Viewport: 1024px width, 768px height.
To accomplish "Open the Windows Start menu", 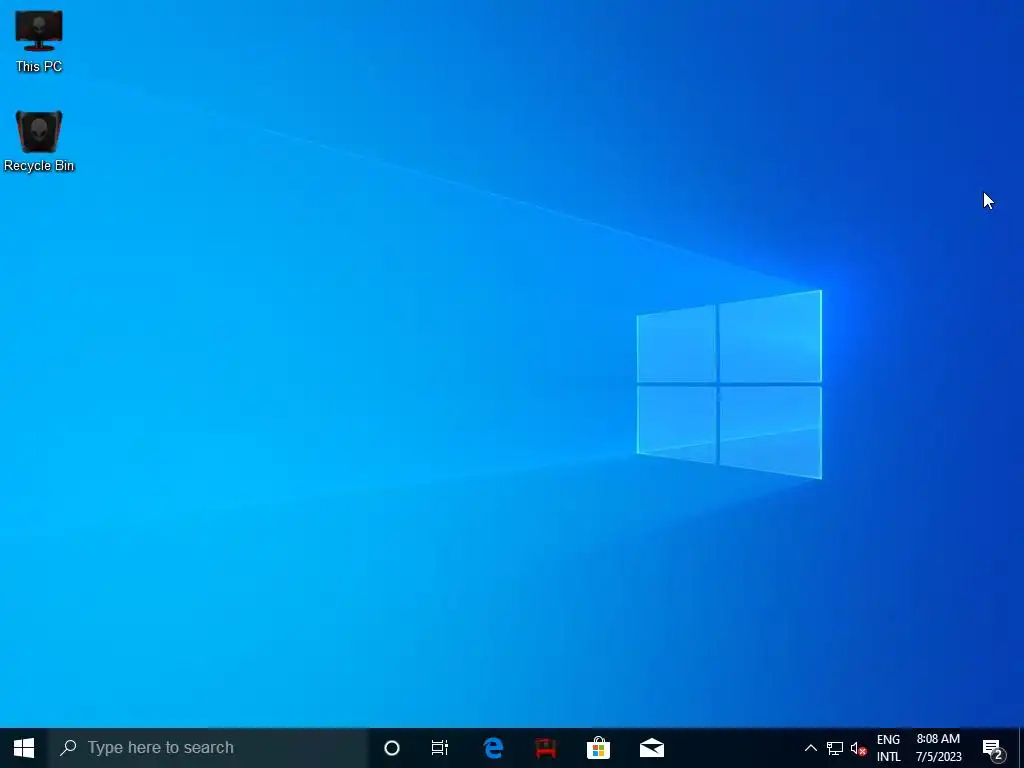I will (x=24, y=748).
